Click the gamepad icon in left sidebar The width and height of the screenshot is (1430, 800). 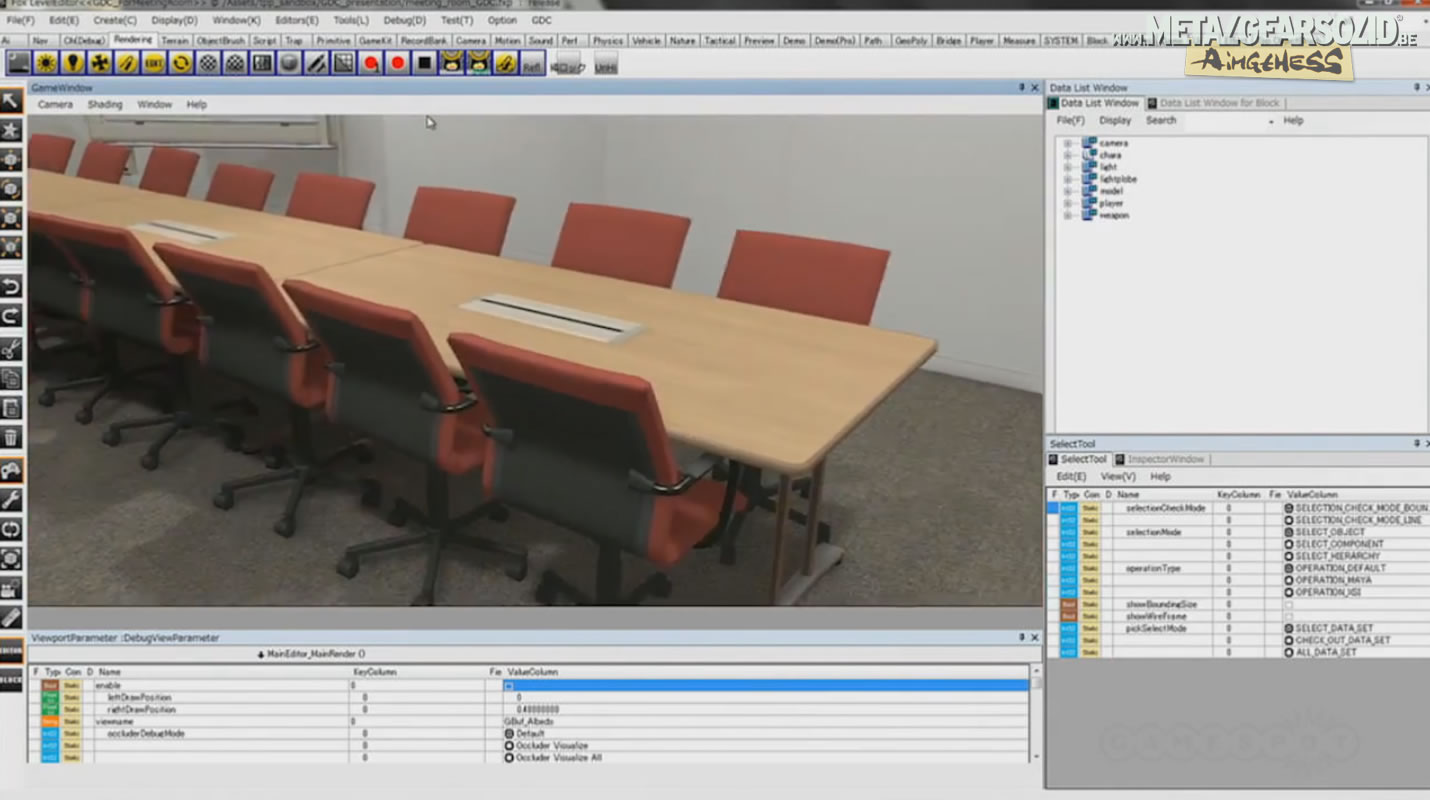point(11,470)
